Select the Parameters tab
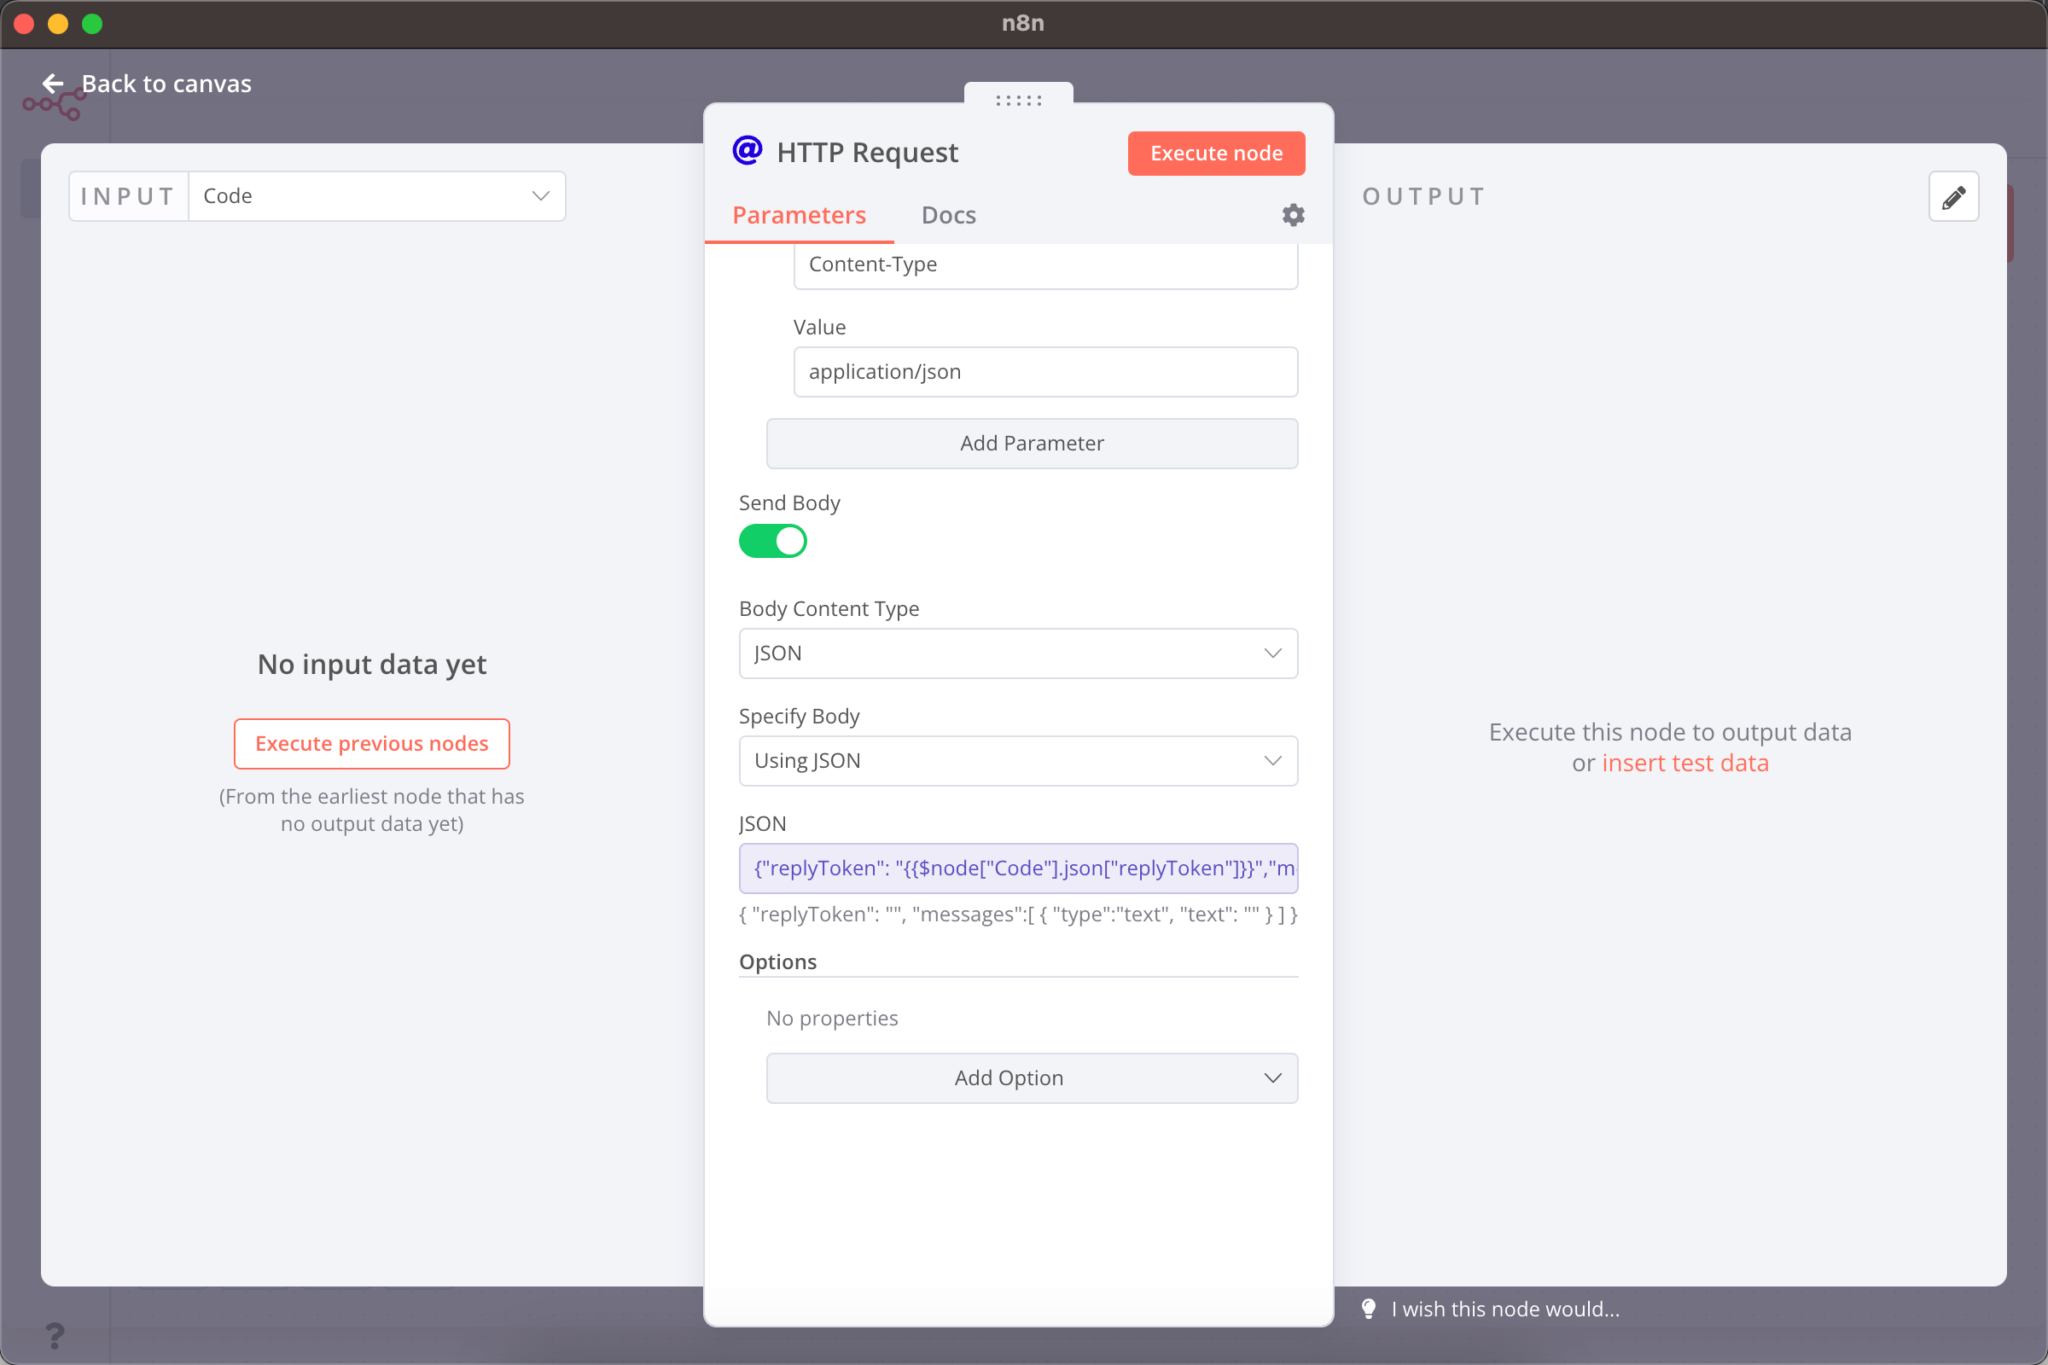This screenshot has width=2048, height=1365. click(x=798, y=214)
